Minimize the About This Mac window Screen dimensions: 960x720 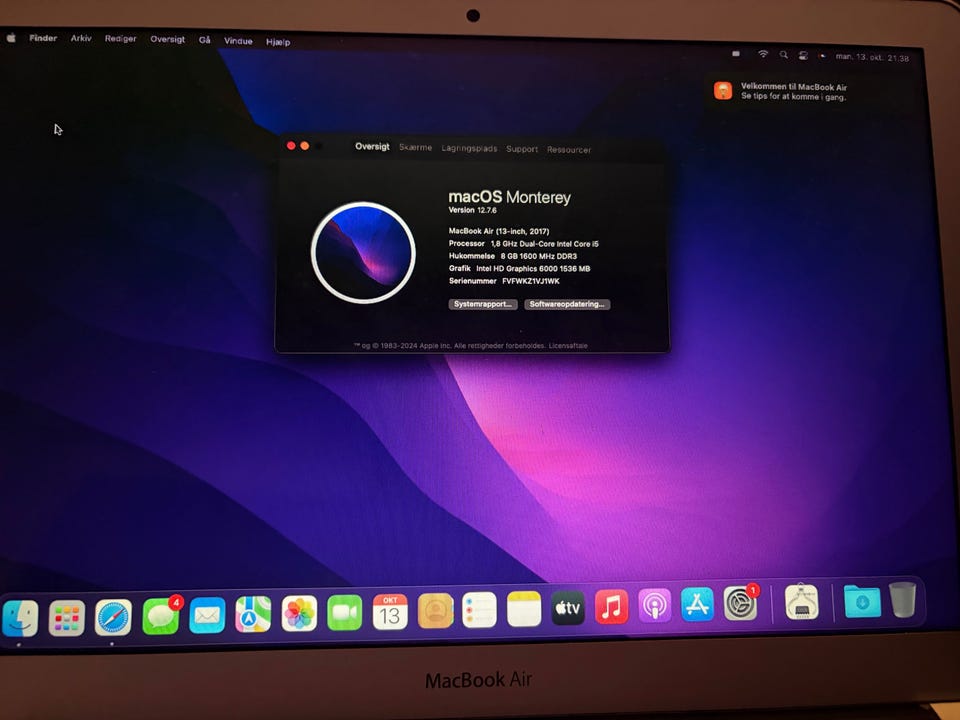304,146
